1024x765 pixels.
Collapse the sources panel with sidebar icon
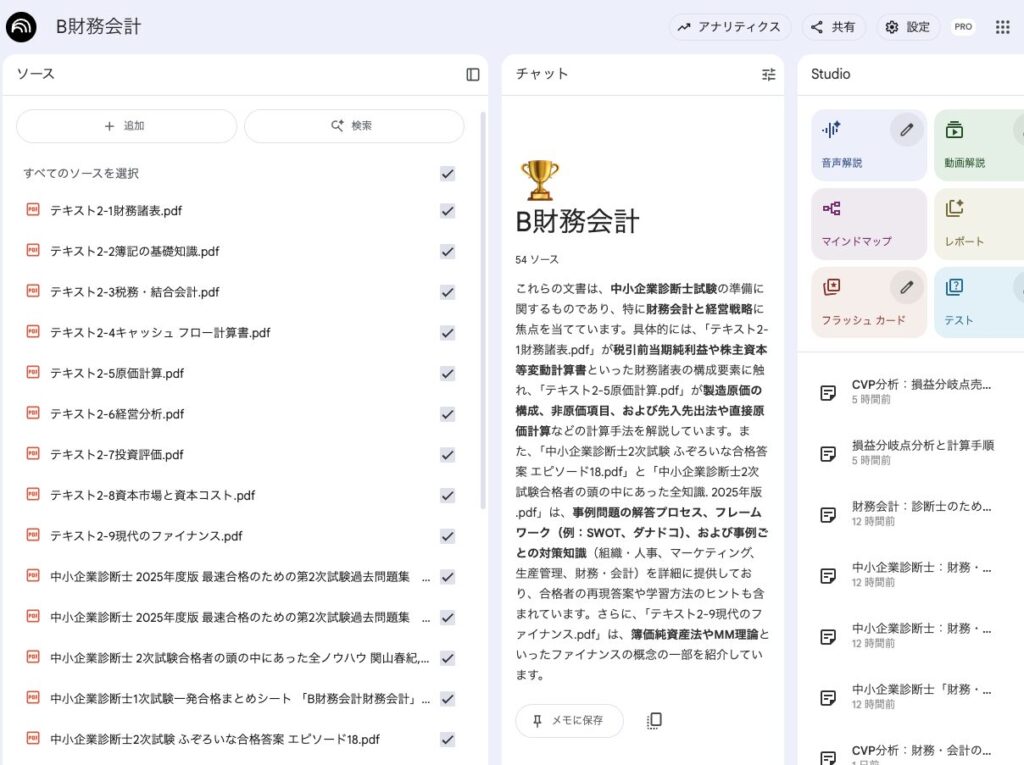473,75
